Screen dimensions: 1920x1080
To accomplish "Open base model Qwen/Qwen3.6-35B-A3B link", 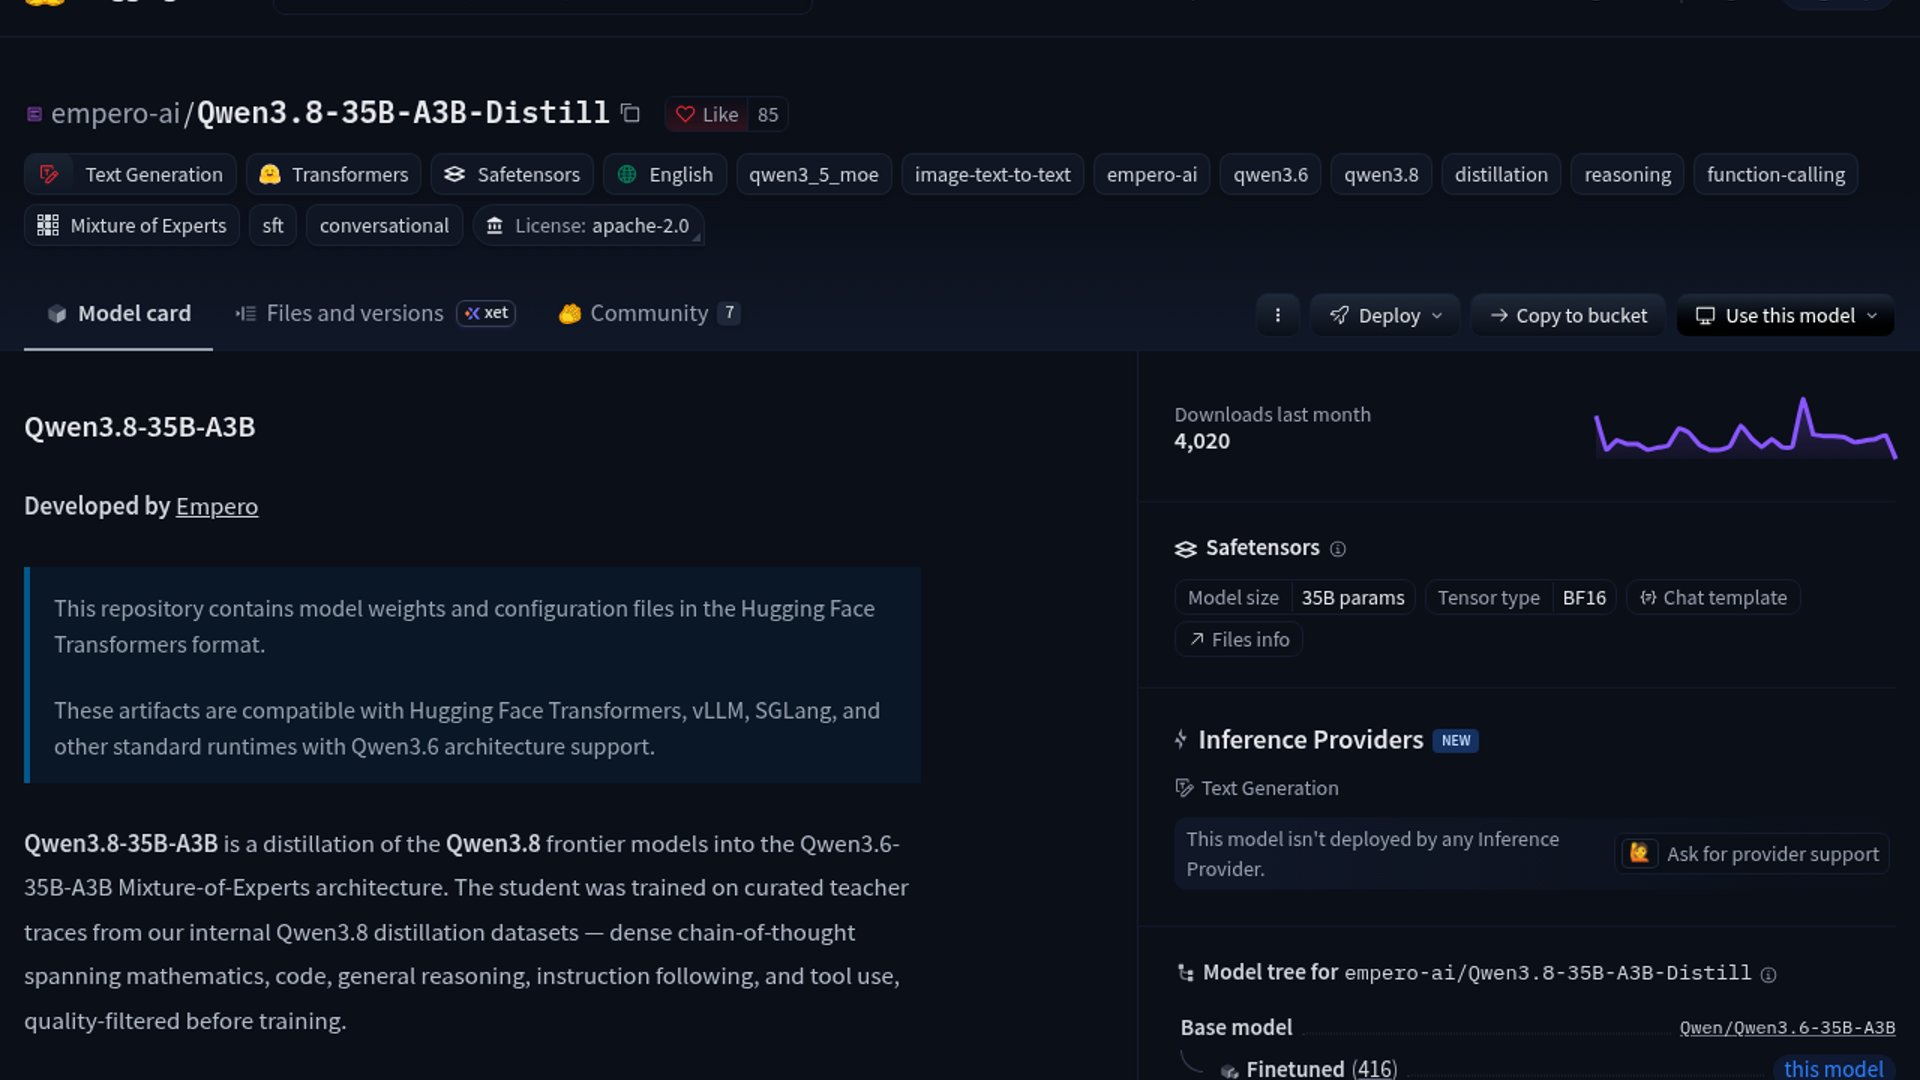I will [x=1787, y=1027].
